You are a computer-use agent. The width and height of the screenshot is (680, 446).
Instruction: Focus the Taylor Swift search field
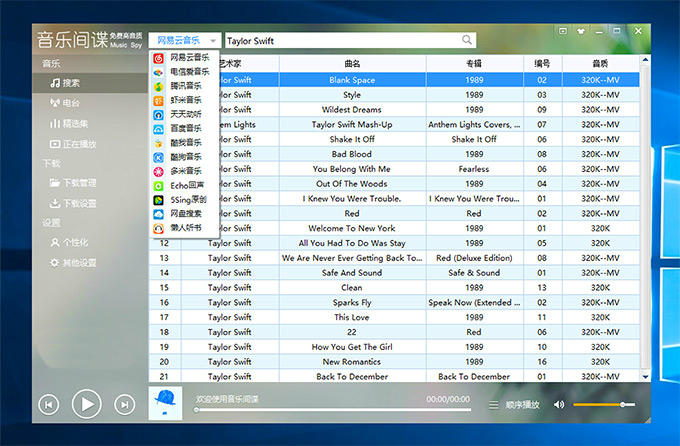pyautogui.click(x=343, y=41)
